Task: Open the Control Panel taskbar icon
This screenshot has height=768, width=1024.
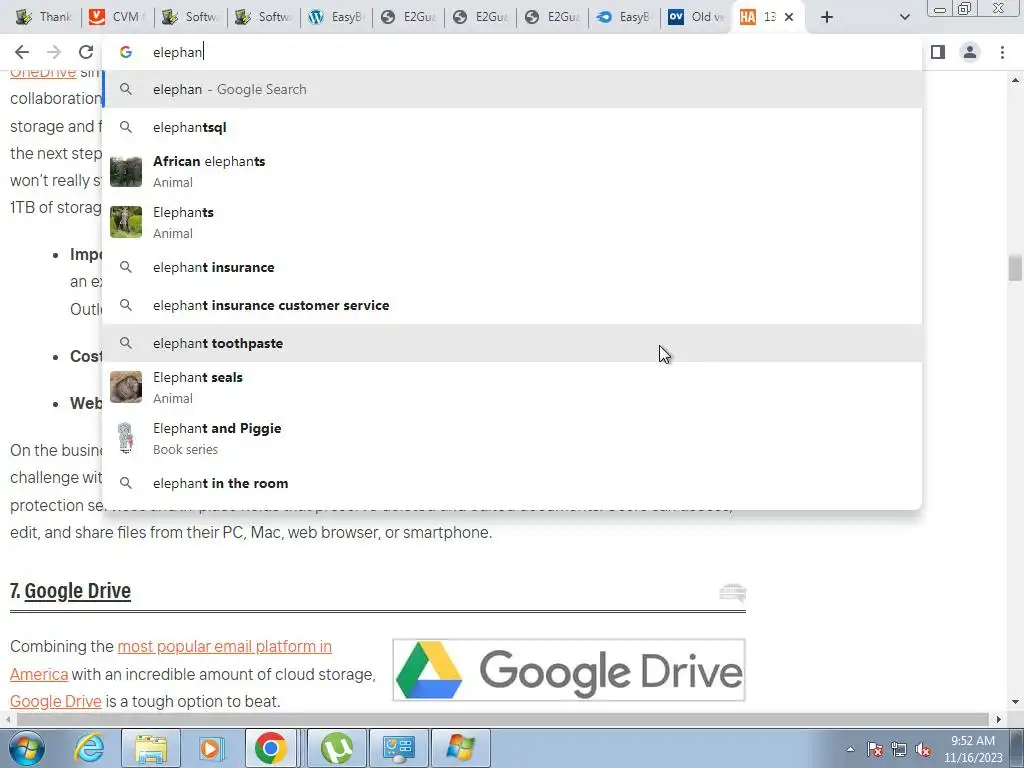Action: click(x=399, y=748)
